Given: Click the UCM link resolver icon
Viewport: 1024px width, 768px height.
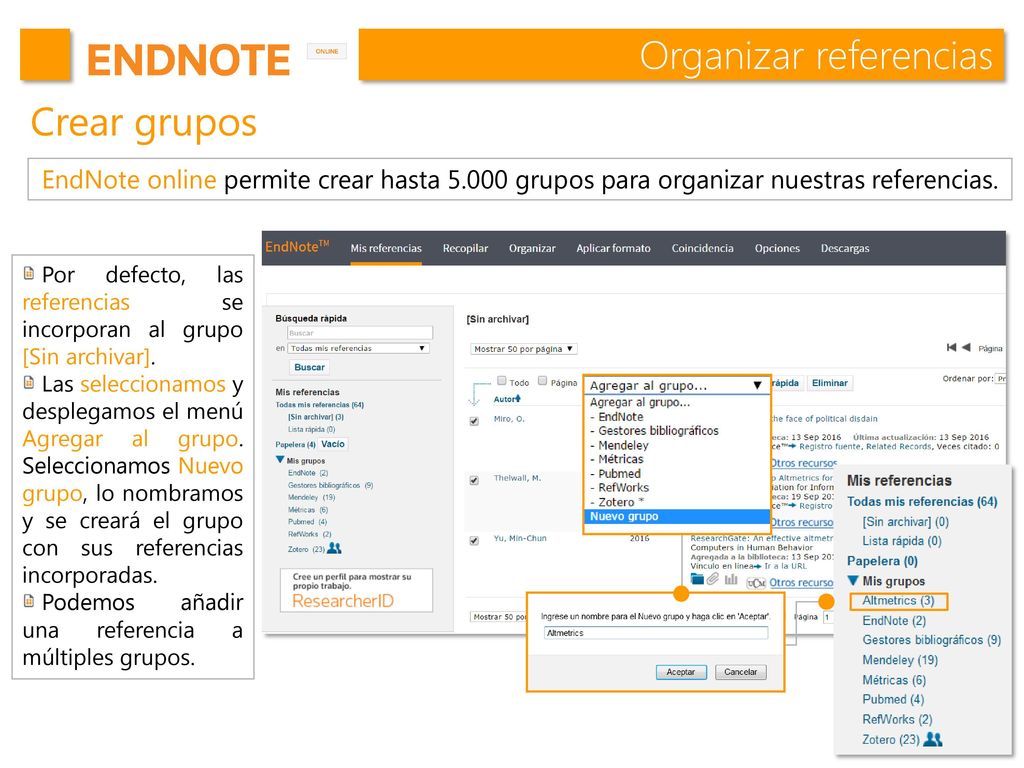Looking at the screenshot, I should (756, 583).
